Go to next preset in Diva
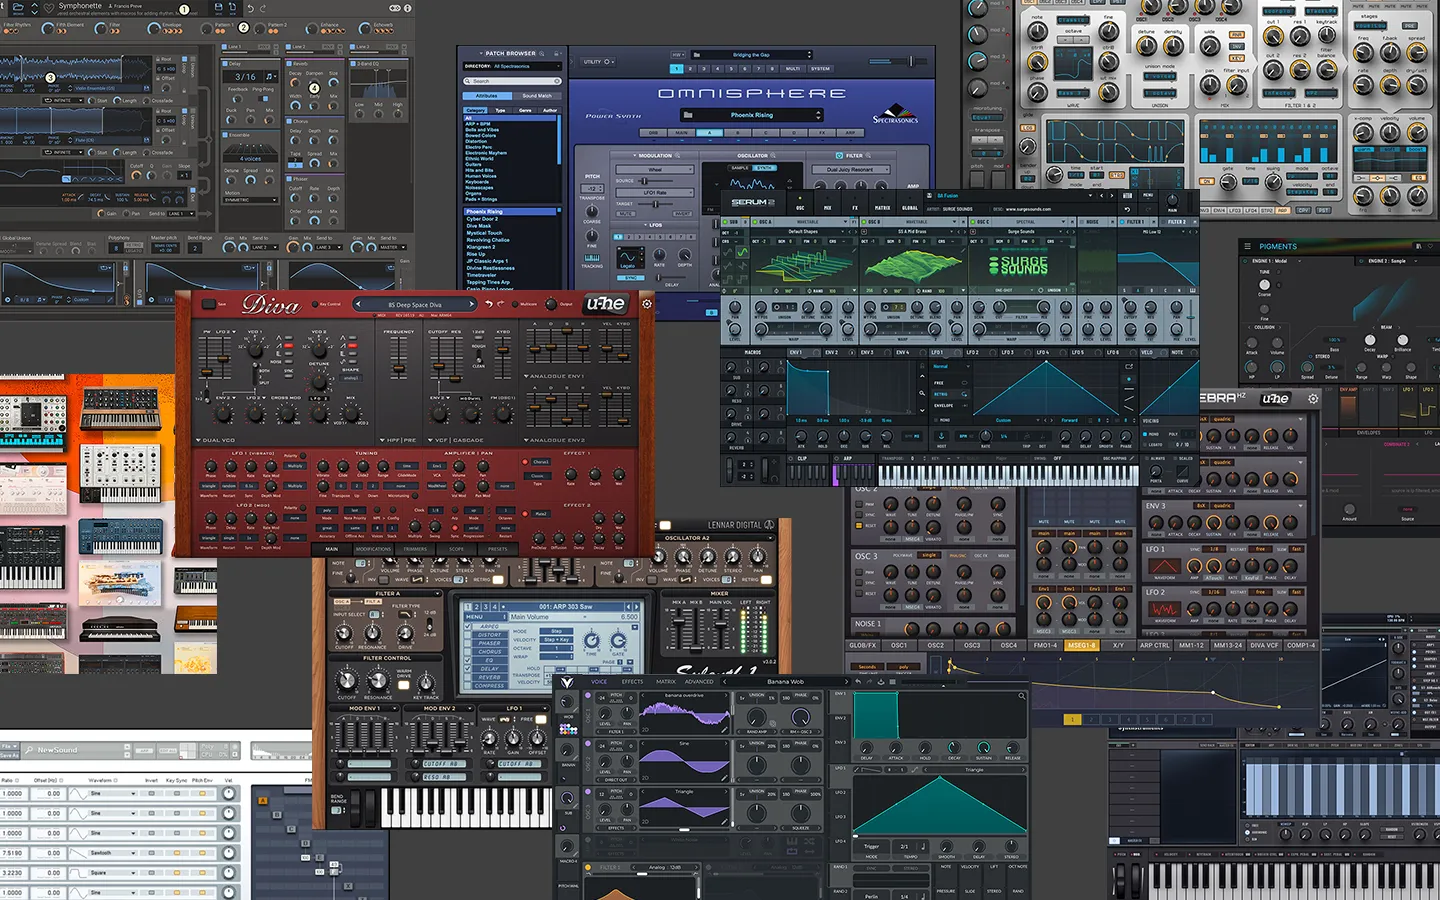 (x=471, y=304)
